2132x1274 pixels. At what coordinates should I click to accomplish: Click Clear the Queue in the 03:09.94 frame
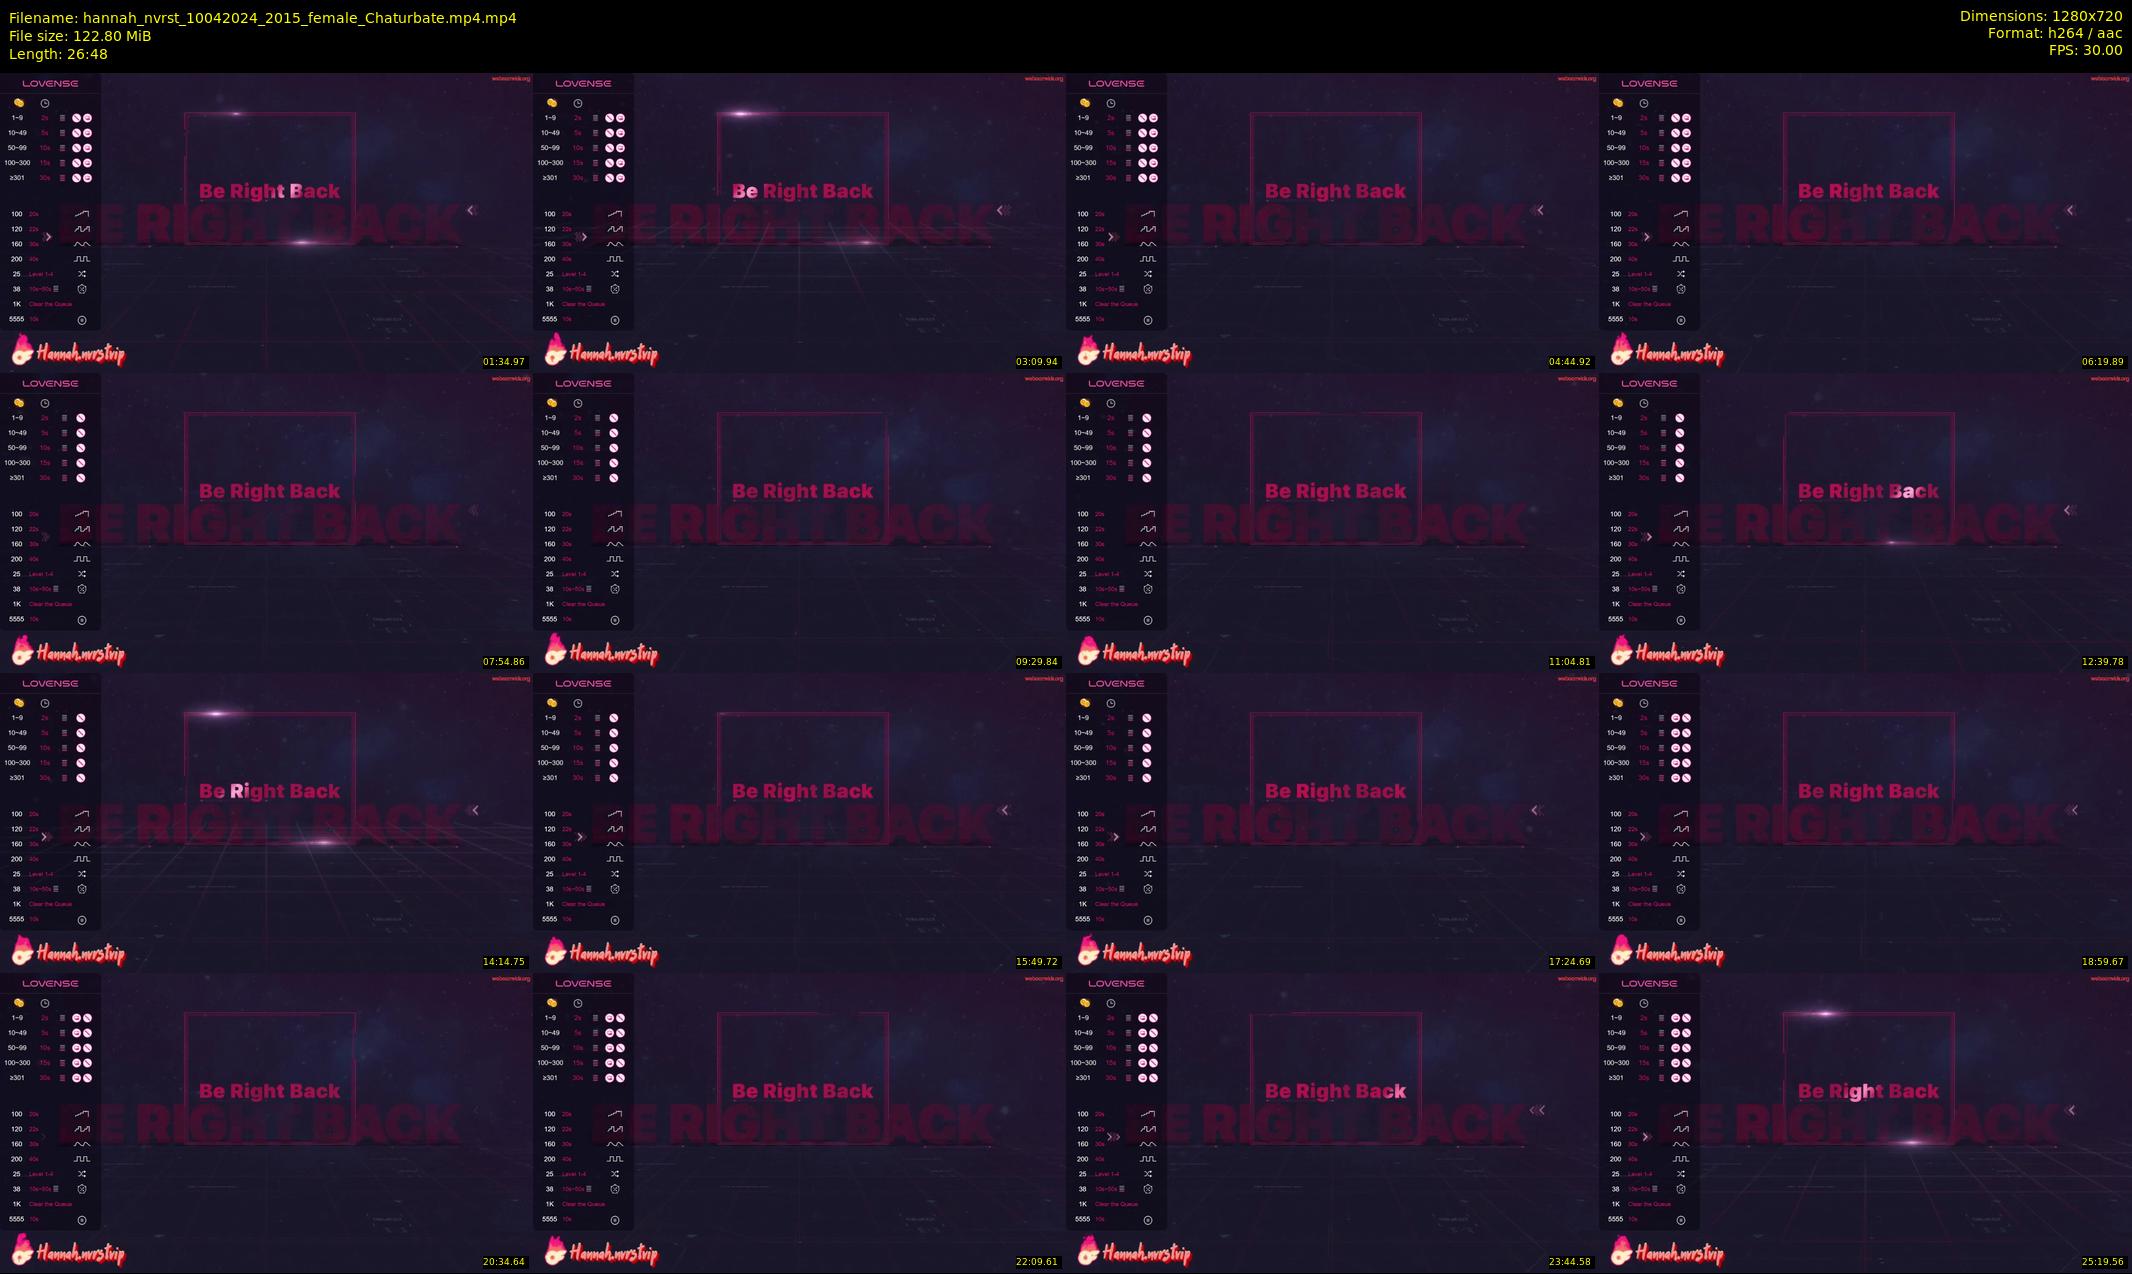point(583,304)
